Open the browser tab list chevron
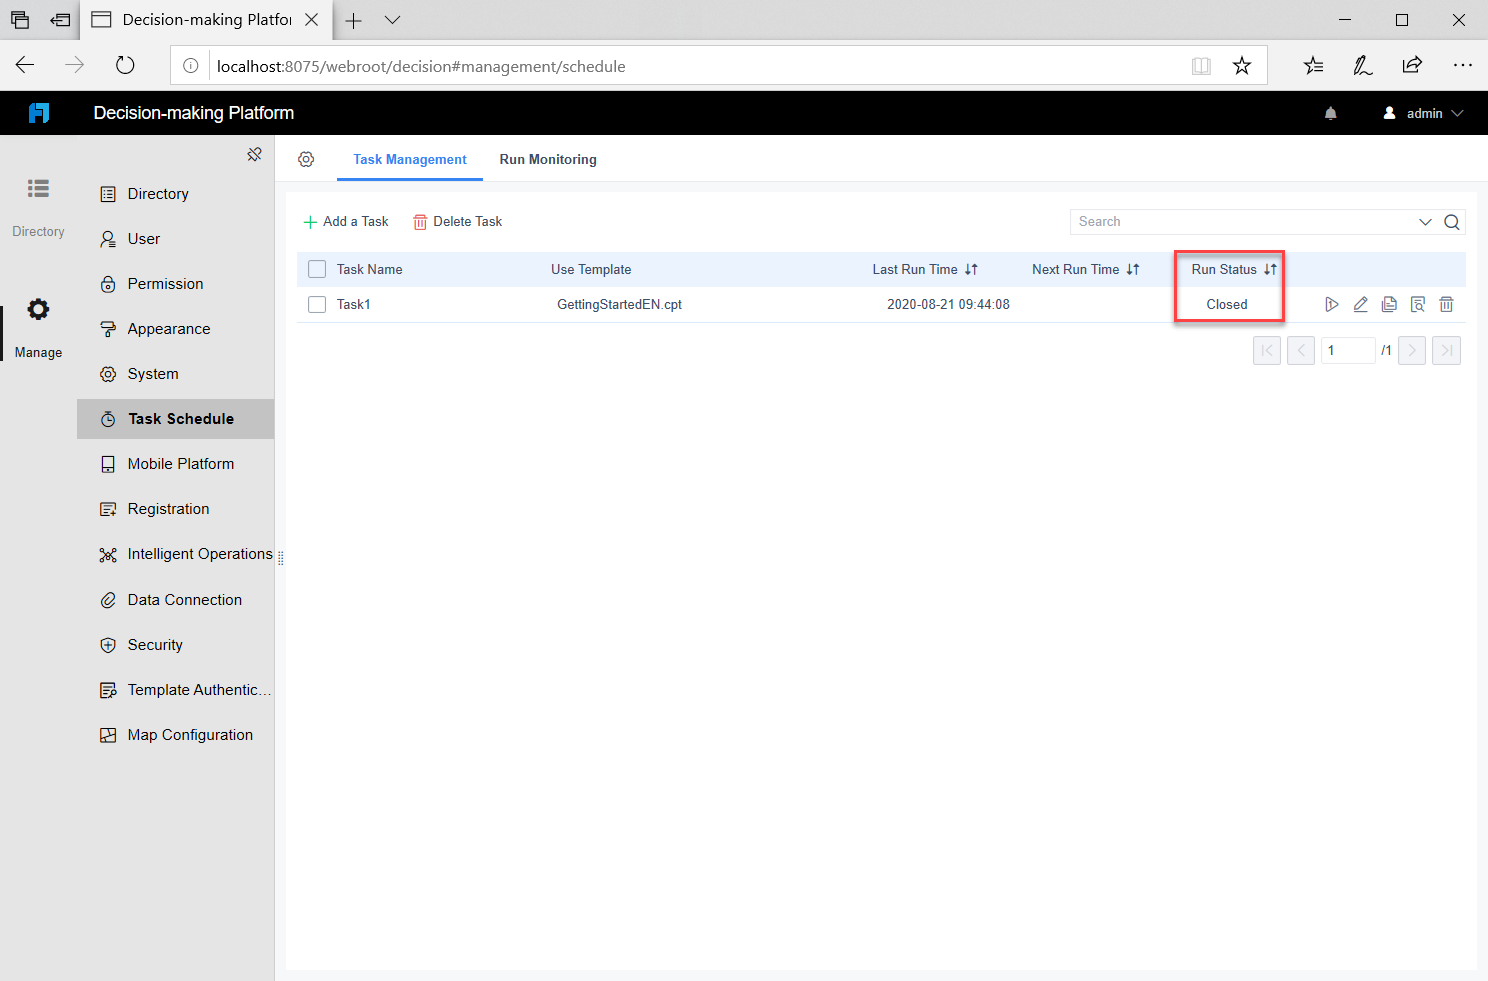Screen dimensions: 1488x981 tap(392, 20)
